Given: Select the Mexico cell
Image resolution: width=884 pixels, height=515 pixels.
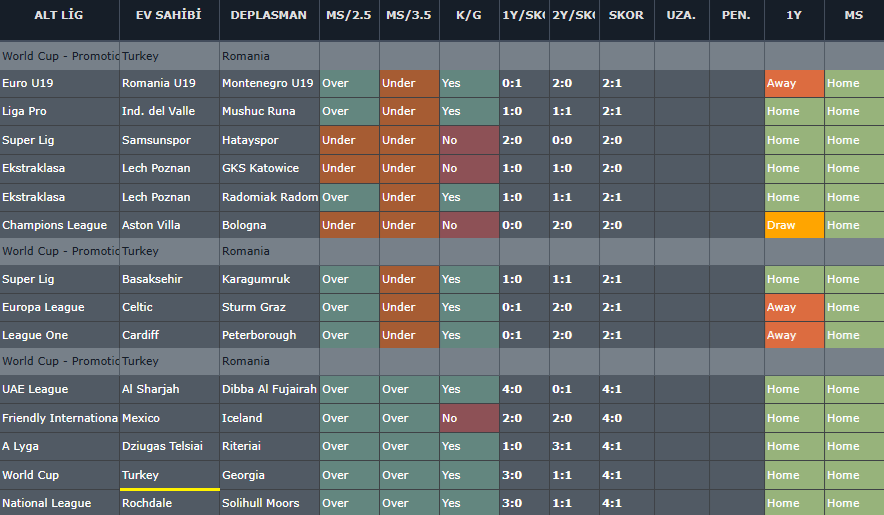Looking at the screenshot, I should click(x=169, y=418).
